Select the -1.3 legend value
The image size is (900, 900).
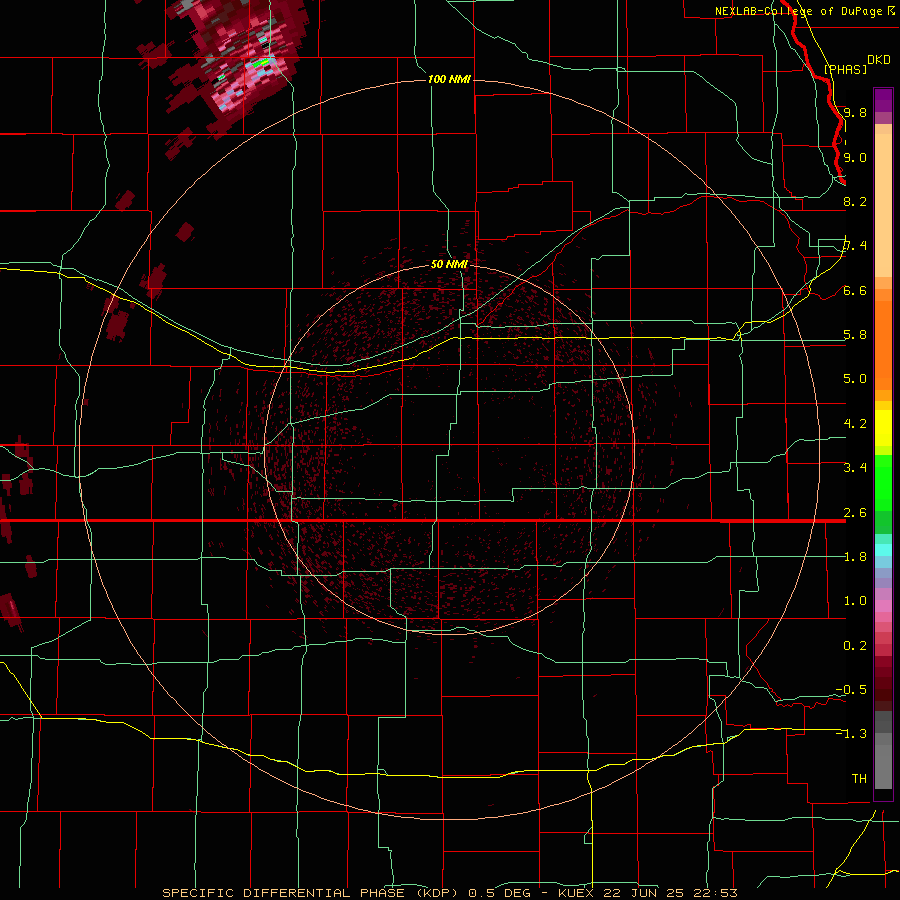851,734
